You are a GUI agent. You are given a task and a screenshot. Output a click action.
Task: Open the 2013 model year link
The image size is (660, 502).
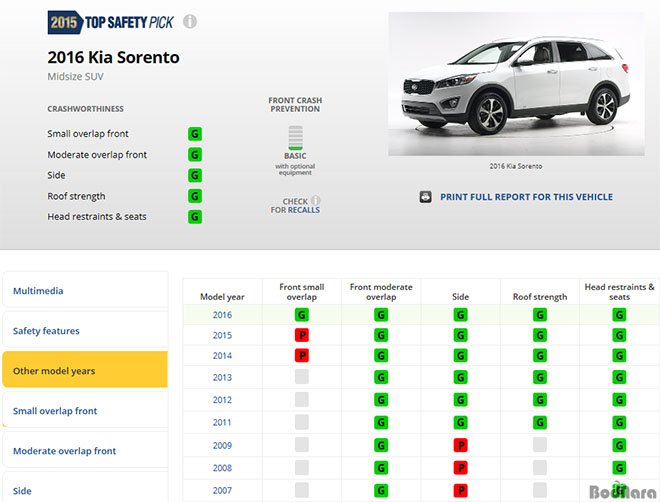click(x=222, y=377)
